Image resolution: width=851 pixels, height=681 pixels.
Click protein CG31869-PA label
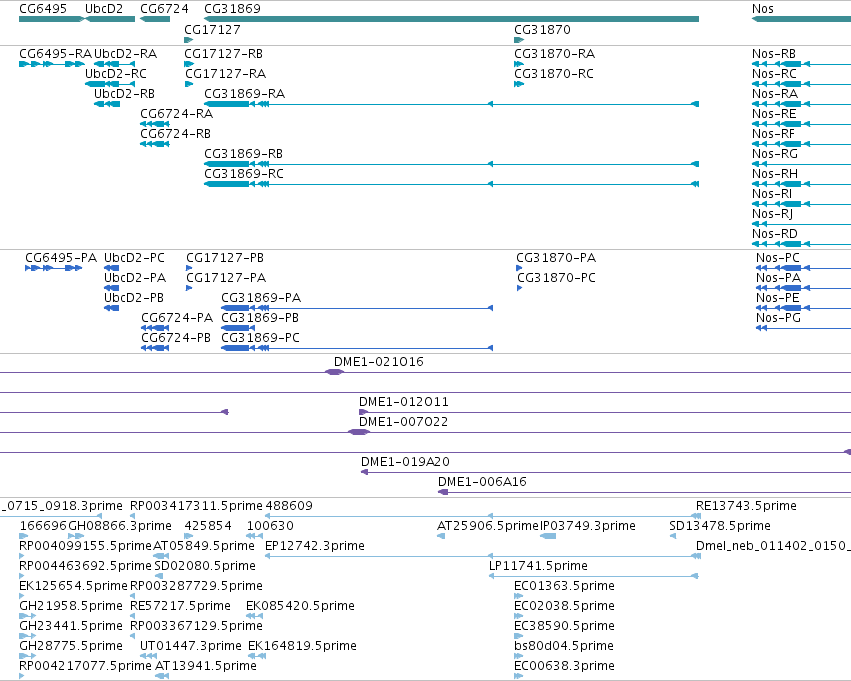point(261,298)
